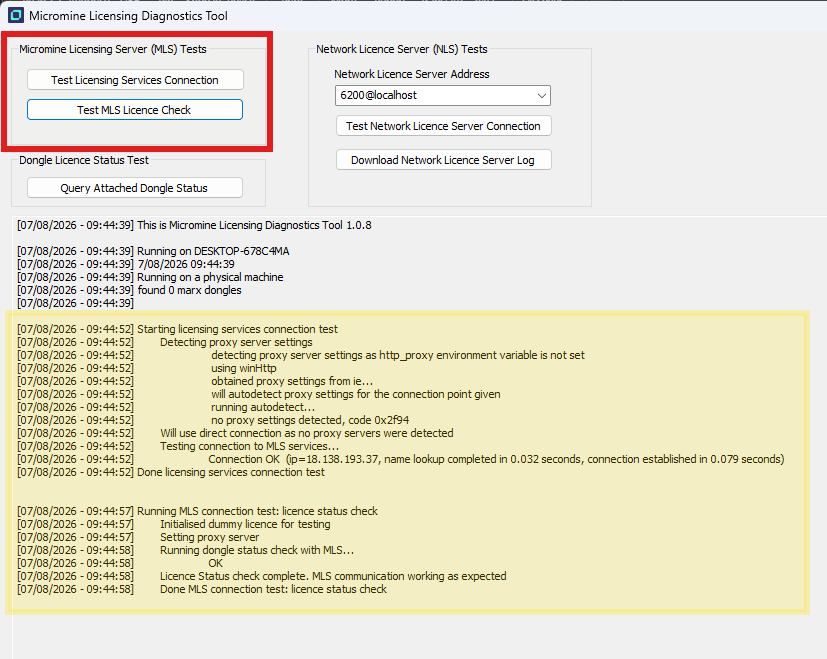Query Attached Dongle Status
The image size is (827, 659).
pos(134,188)
